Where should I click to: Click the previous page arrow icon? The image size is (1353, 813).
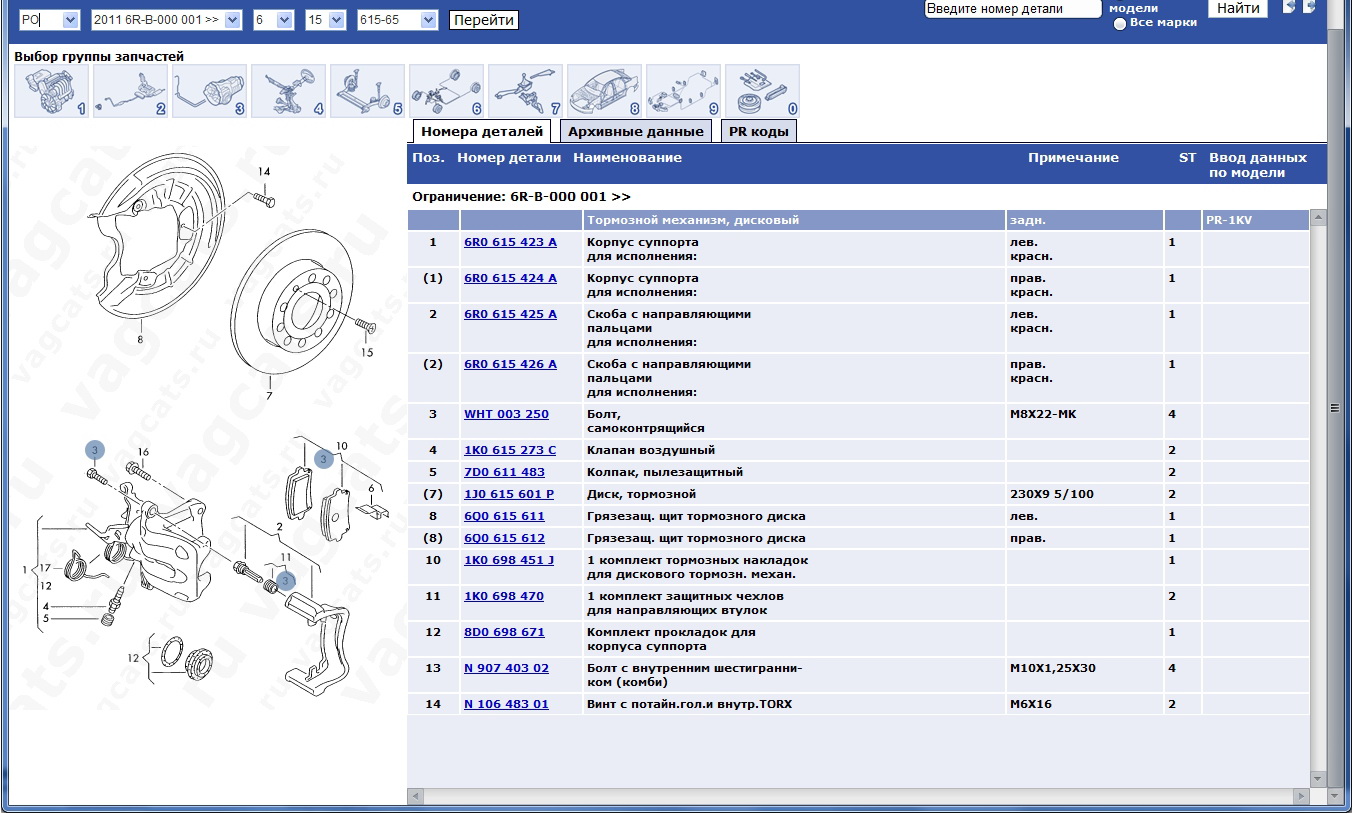pos(1289,7)
